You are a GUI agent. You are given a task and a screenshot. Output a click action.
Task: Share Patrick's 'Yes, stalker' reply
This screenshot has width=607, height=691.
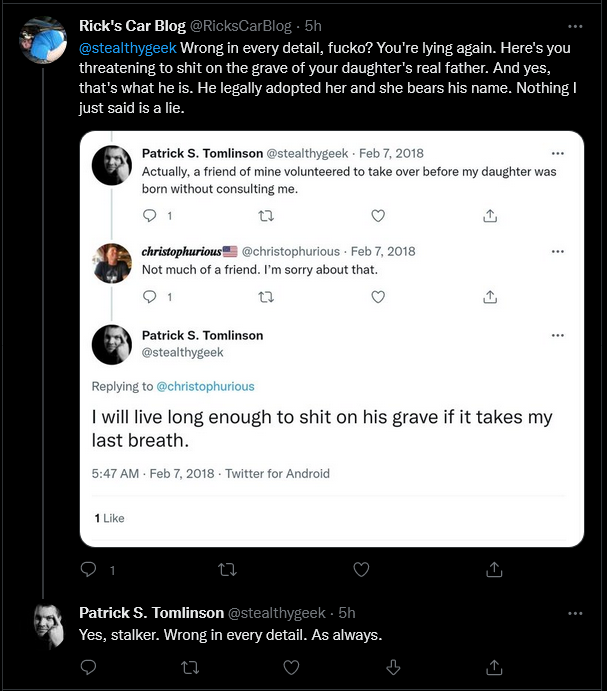pos(494,667)
